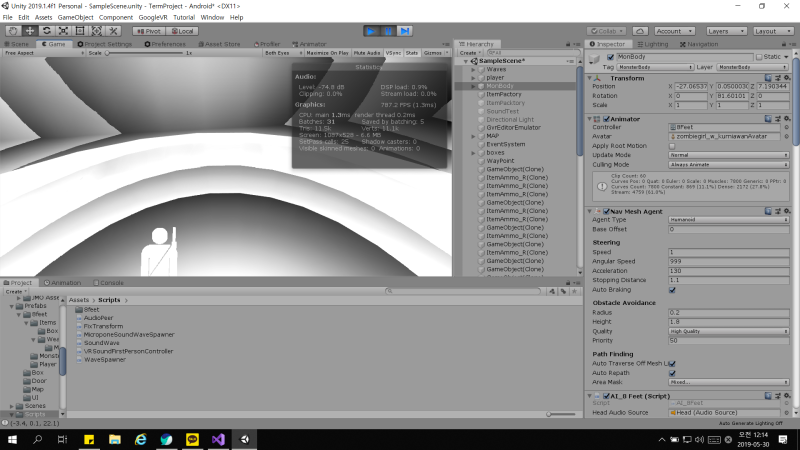Select the Rotate tool
The image size is (800, 450).
coord(46,31)
